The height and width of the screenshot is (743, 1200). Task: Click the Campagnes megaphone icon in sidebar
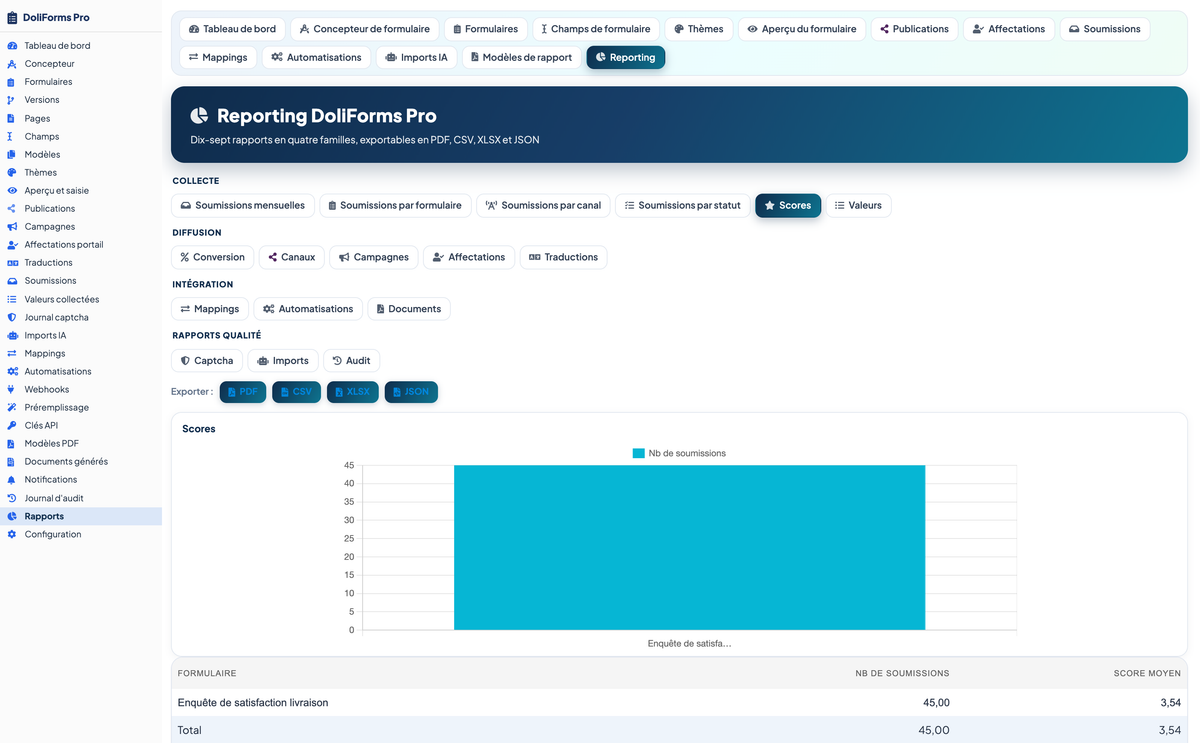tap(12, 226)
